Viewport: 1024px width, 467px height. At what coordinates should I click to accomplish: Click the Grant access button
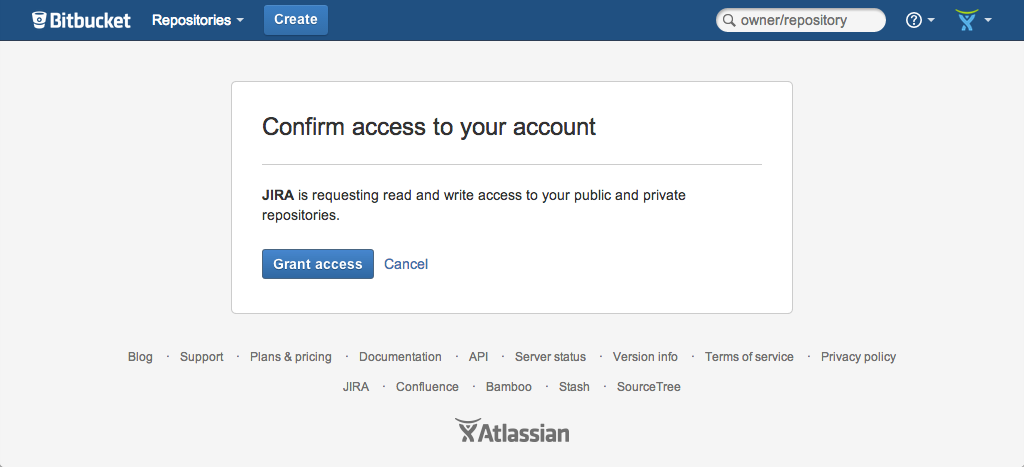(x=318, y=264)
